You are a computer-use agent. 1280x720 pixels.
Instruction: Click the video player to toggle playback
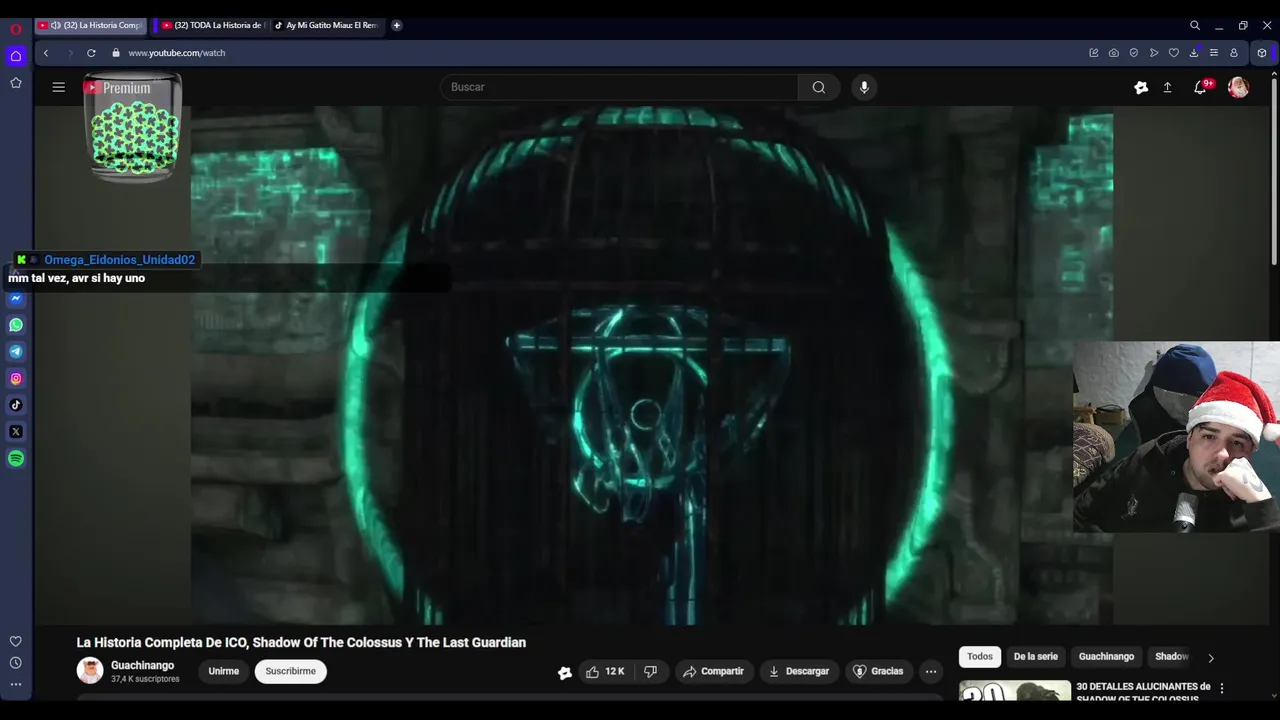(x=652, y=365)
